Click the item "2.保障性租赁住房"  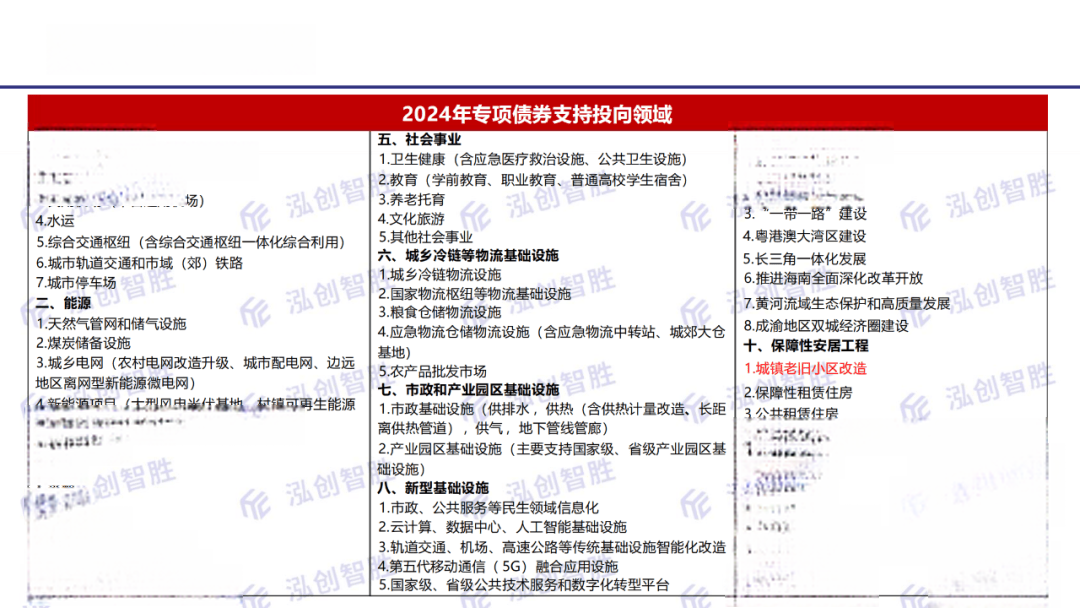point(798,392)
